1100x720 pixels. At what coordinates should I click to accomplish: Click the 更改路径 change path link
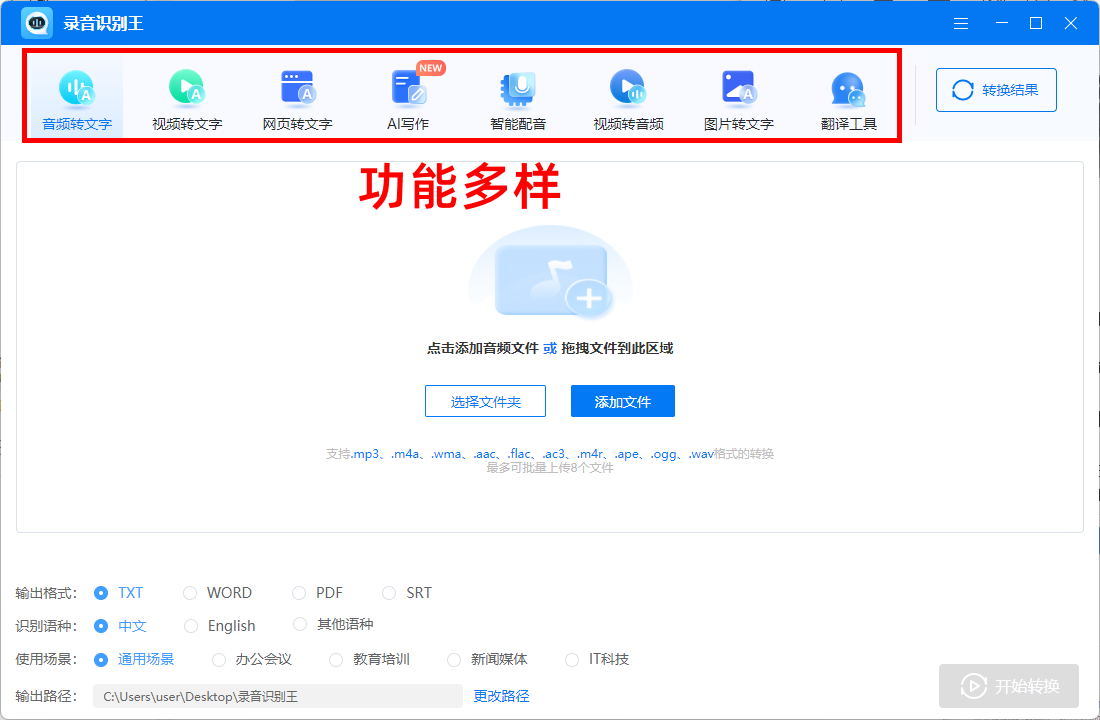pyautogui.click(x=500, y=695)
